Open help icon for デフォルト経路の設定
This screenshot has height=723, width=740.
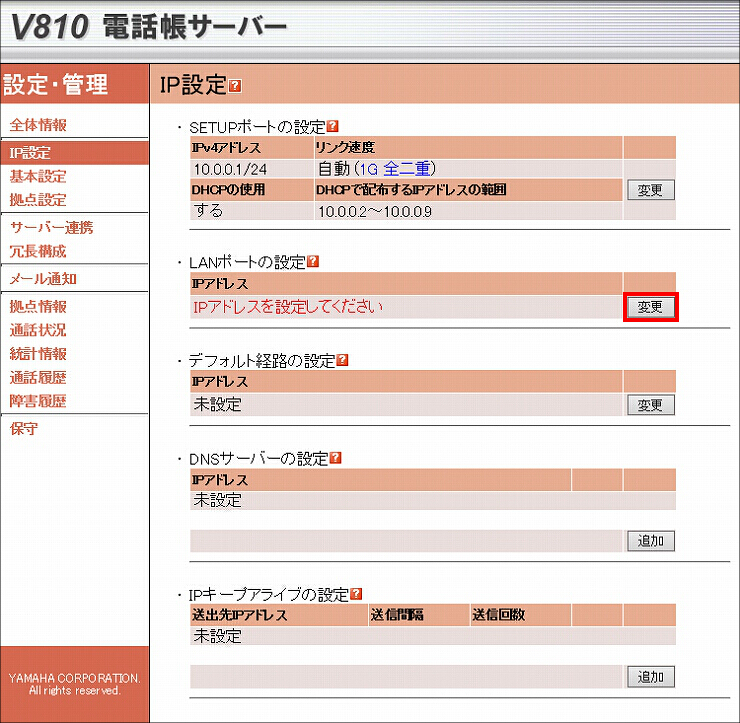(342, 360)
